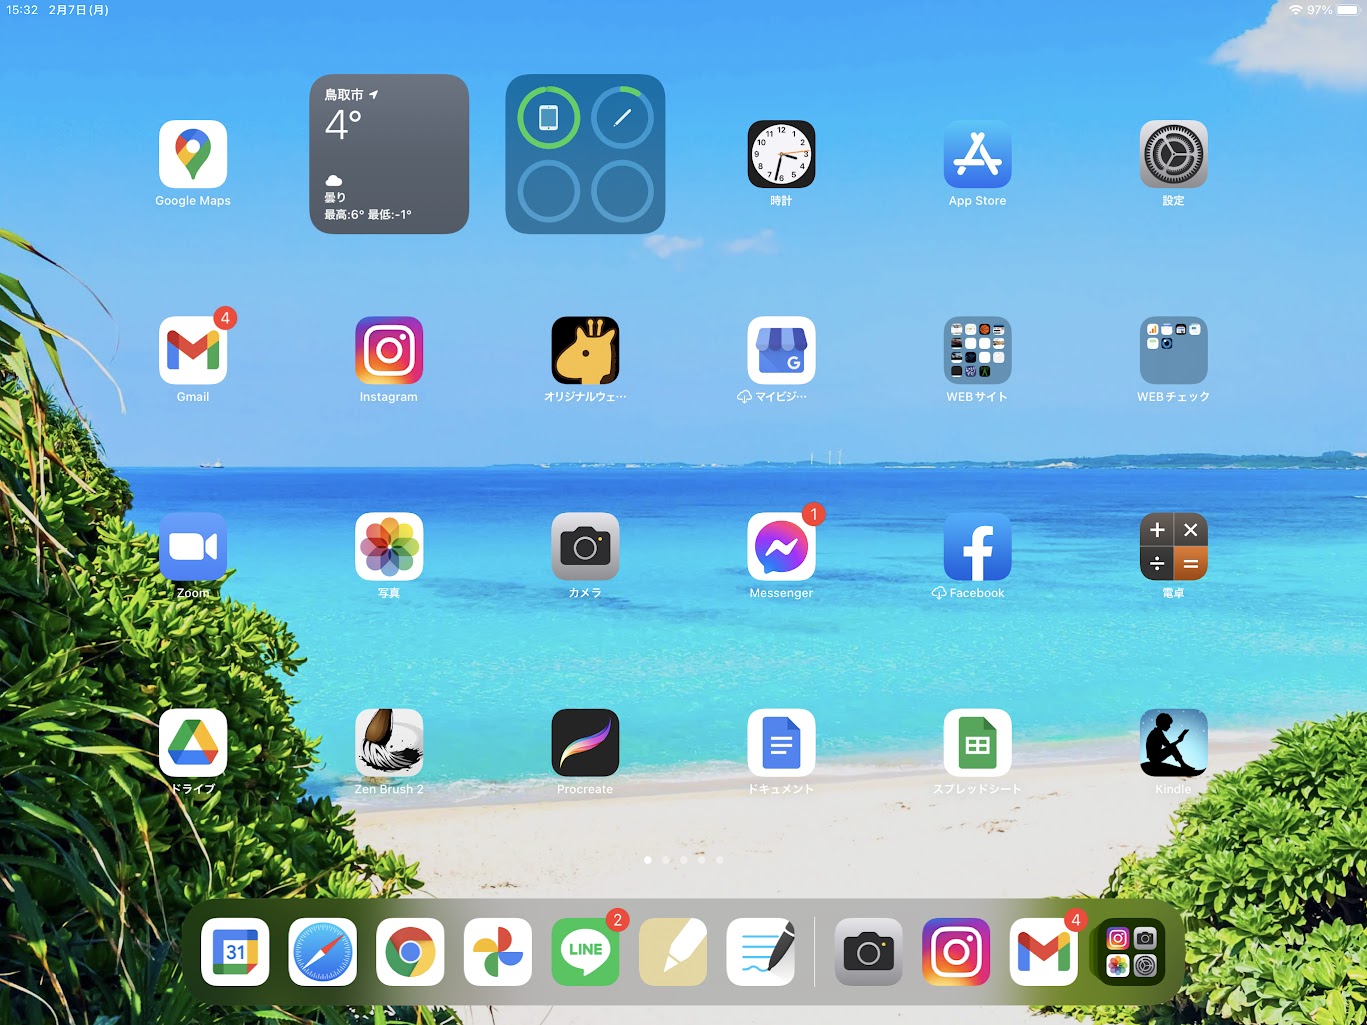The image size is (1367, 1025).
Task: Open the Google ドライブ app
Action: [x=193, y=742]
